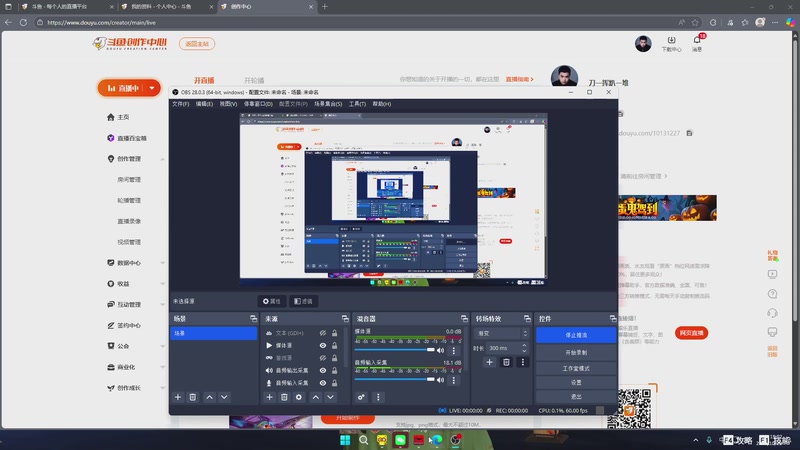Screen dimensions: 800x450
Task: Adjust the 媒体源 volume slider
Action: pos(394,350)
